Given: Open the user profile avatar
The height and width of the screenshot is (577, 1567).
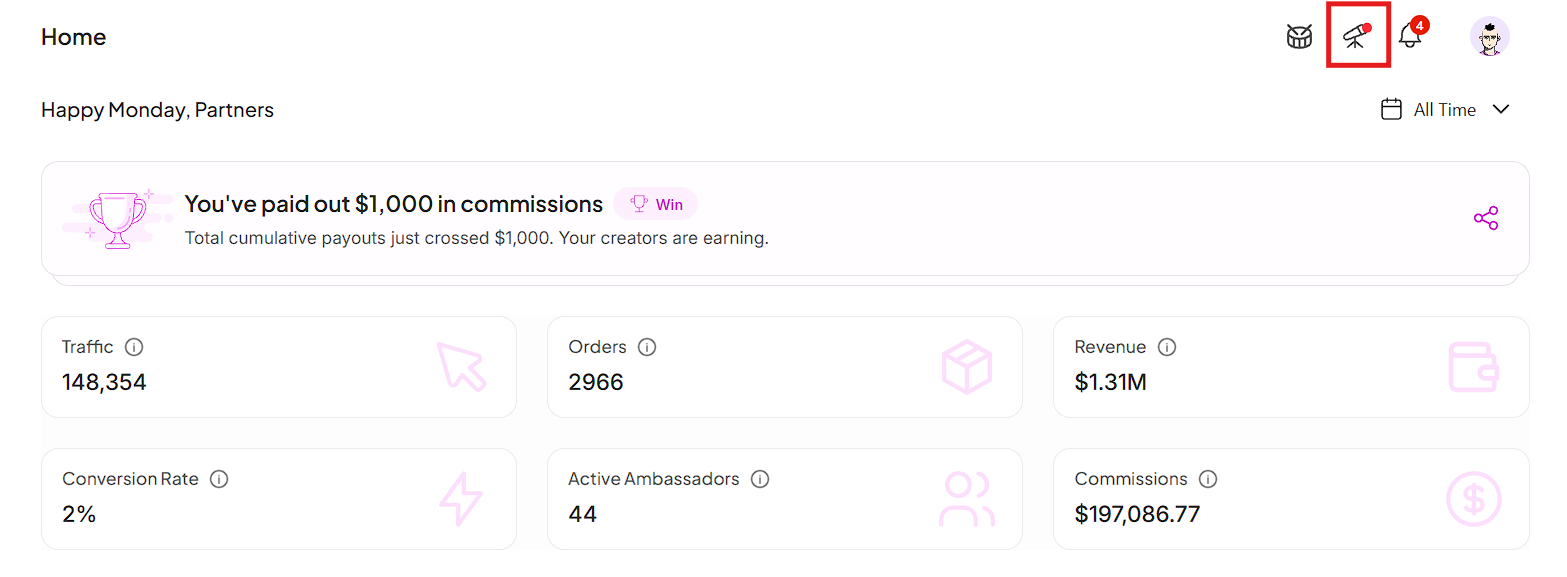Looking at the screenshot, I should [1489, 37].
